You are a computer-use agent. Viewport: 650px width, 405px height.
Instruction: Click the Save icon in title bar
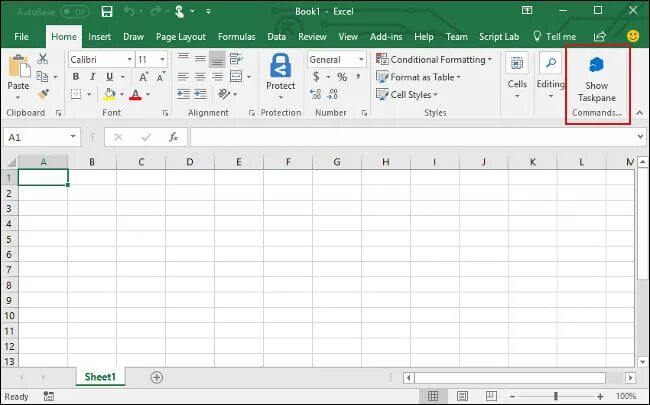click(x=107, y=11)
